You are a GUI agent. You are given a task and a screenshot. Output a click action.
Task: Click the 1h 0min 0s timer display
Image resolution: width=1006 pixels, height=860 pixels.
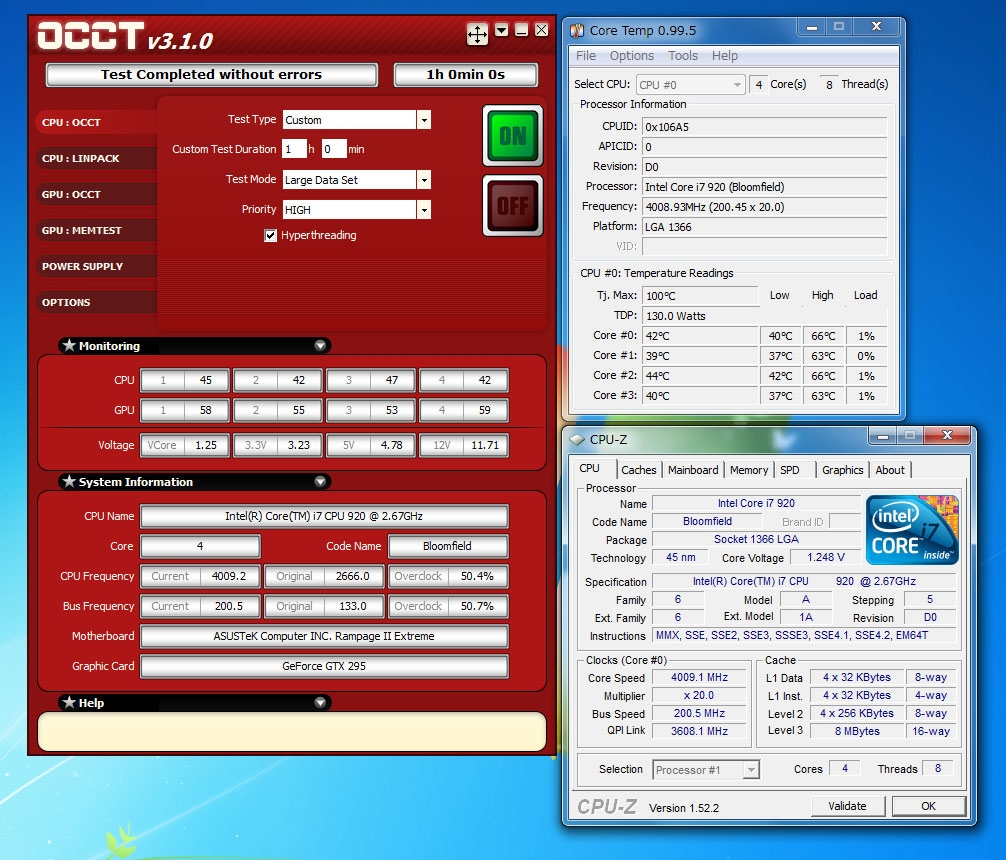pos(466,74)
